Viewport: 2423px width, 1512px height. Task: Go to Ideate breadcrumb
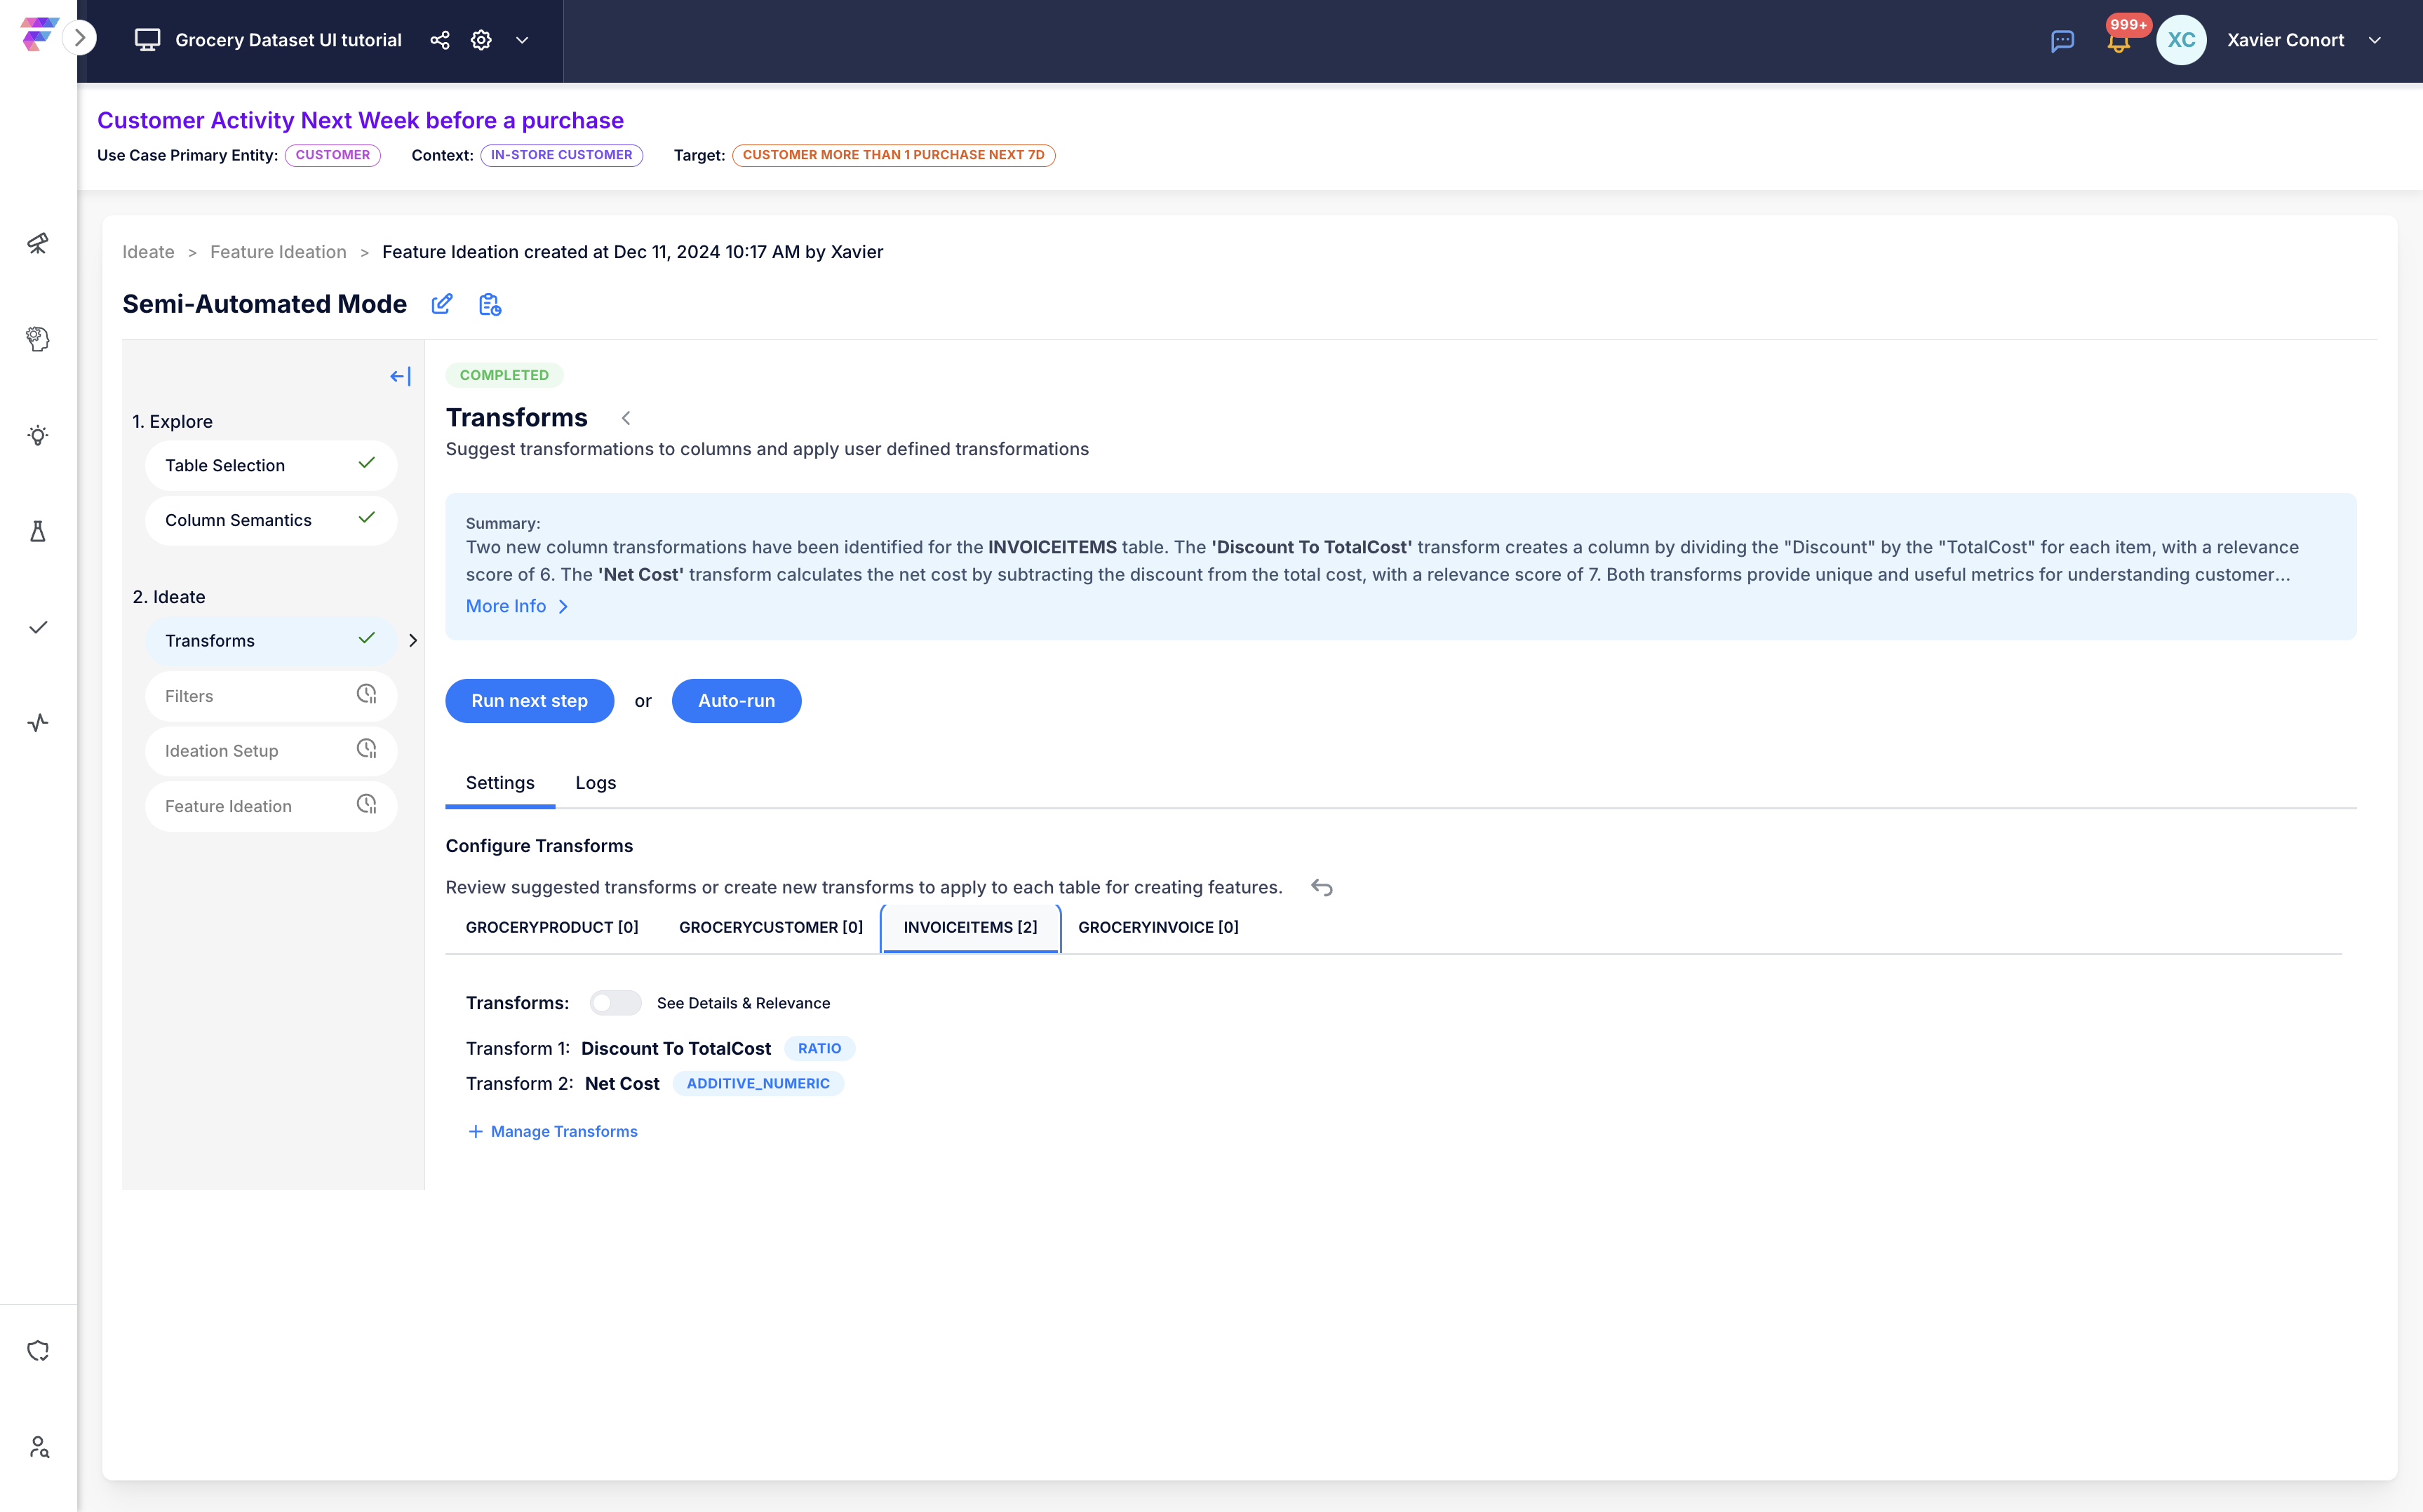click(148, 252)
